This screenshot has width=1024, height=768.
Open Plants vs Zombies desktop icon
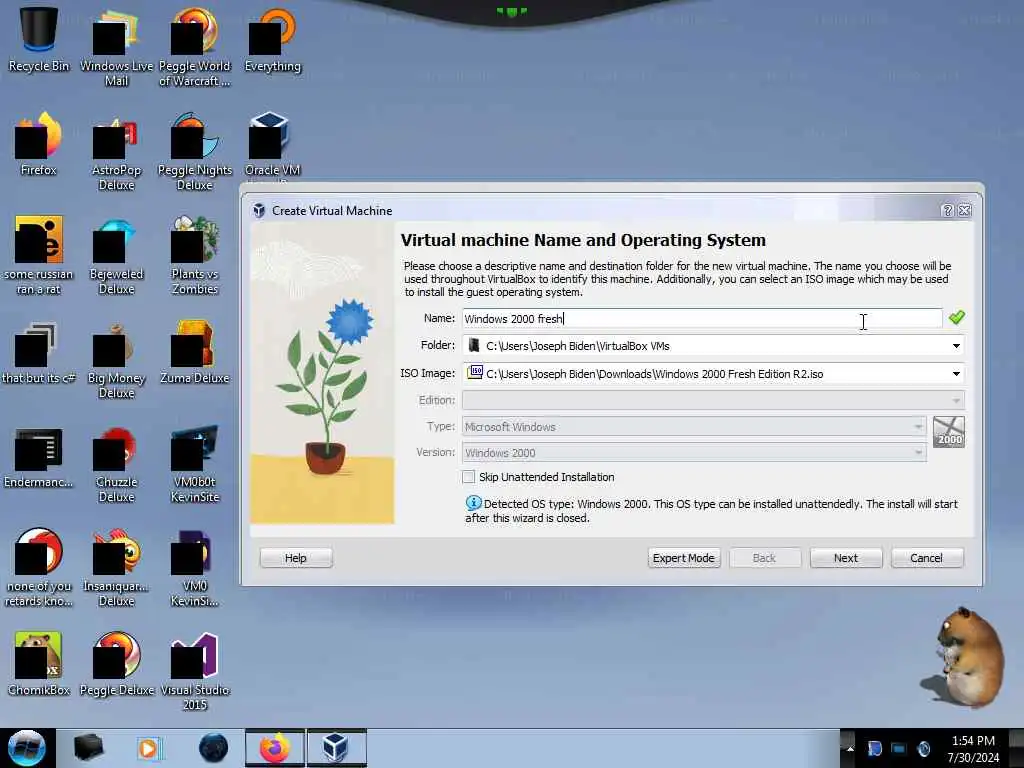click(195, 255)
